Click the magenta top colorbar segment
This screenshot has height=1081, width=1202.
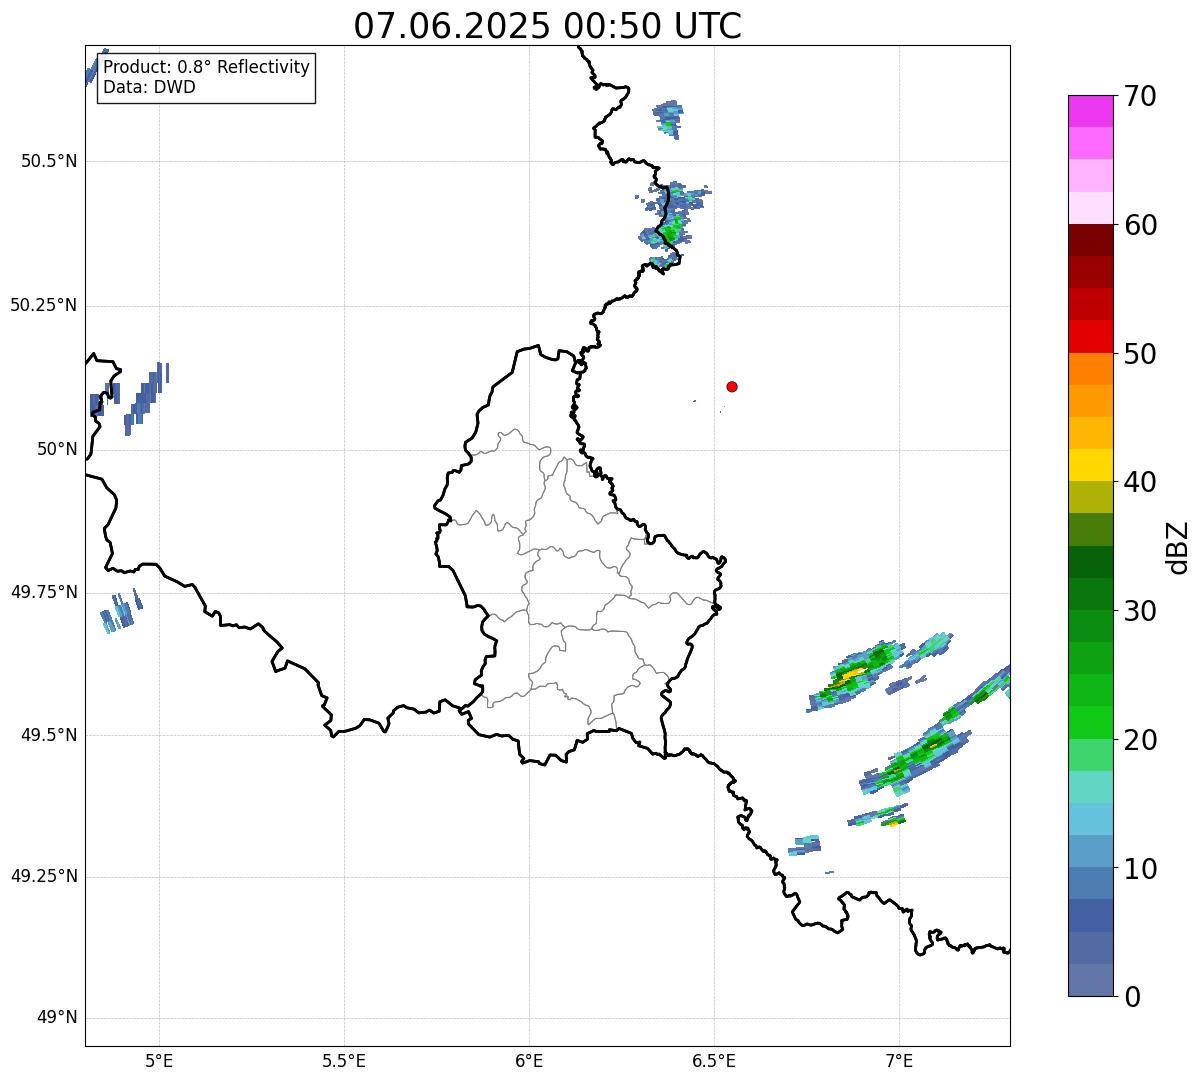click(1090, 111)
